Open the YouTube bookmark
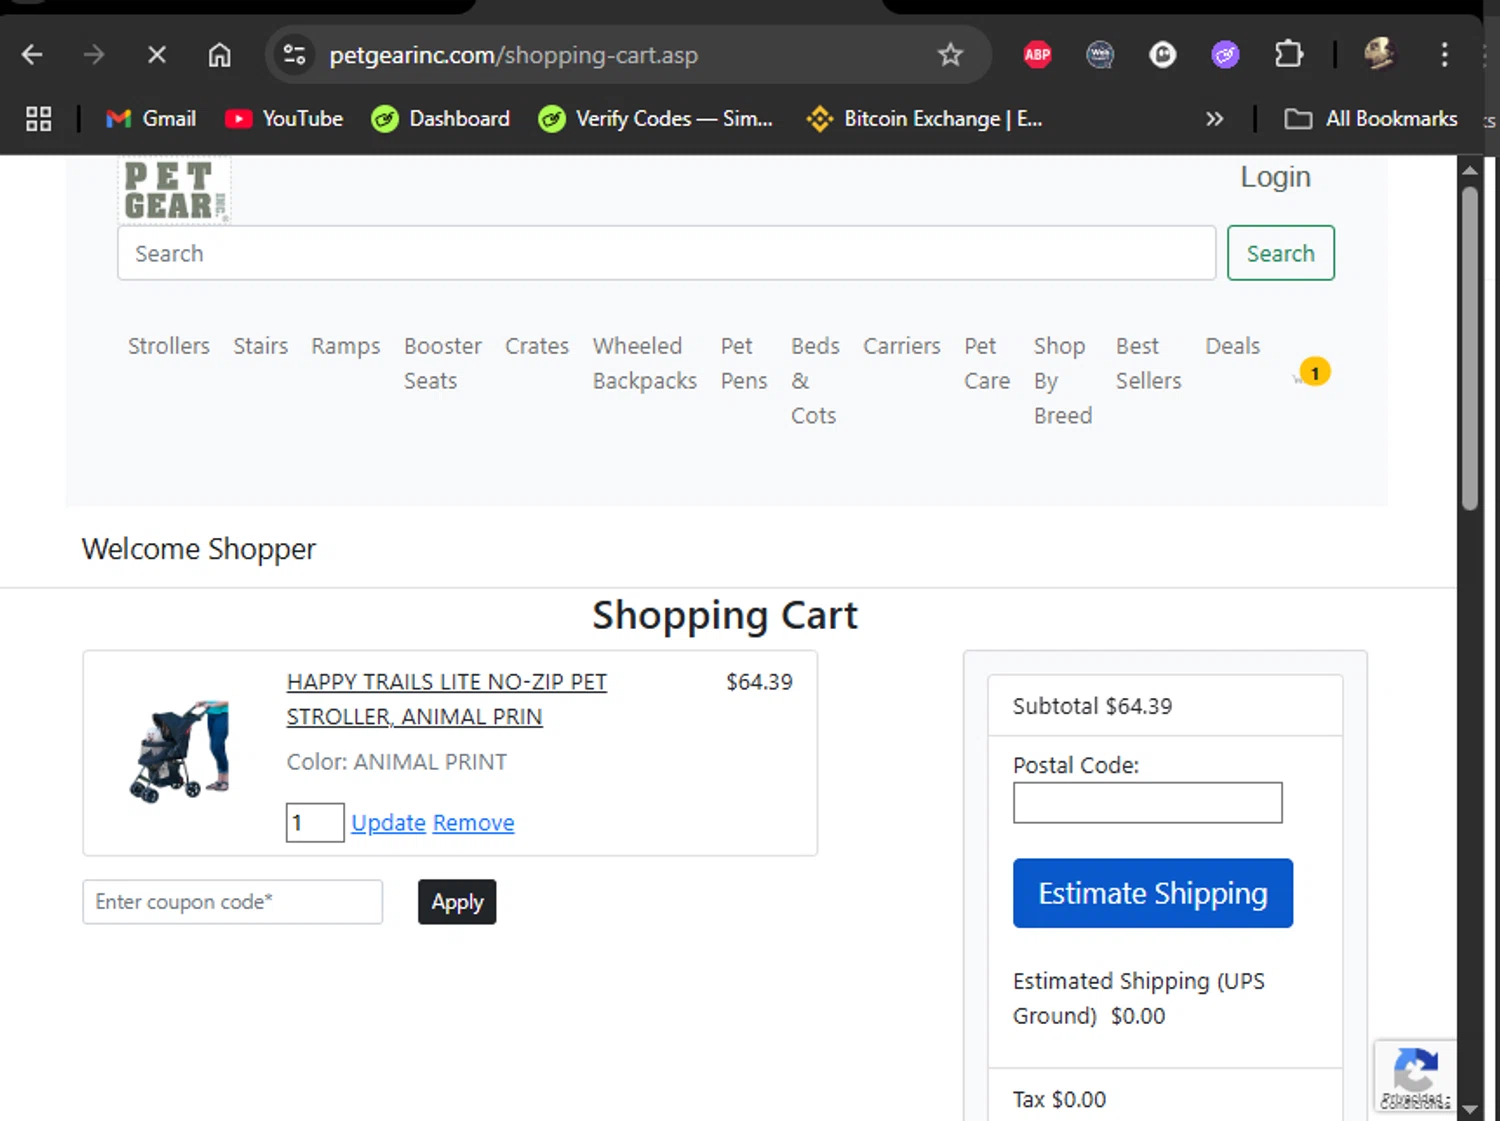The height and width of the screenshot is (1121, 1500). click(284, 119)
